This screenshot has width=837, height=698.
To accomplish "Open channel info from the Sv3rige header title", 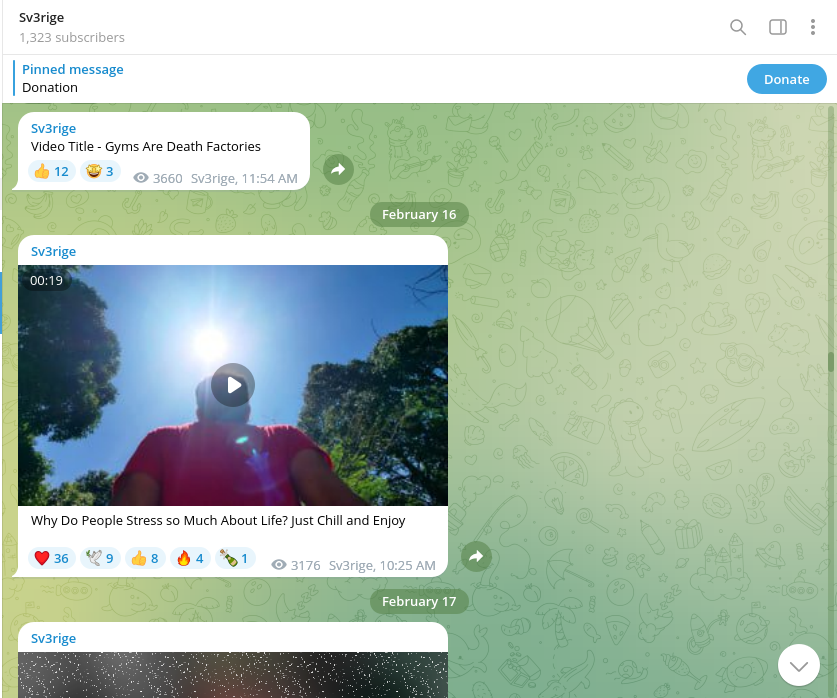I will coord(42,17).
